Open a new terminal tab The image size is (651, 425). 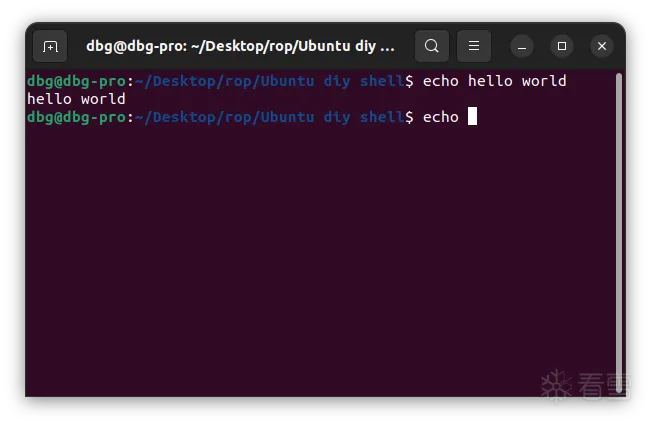[50, 46]
